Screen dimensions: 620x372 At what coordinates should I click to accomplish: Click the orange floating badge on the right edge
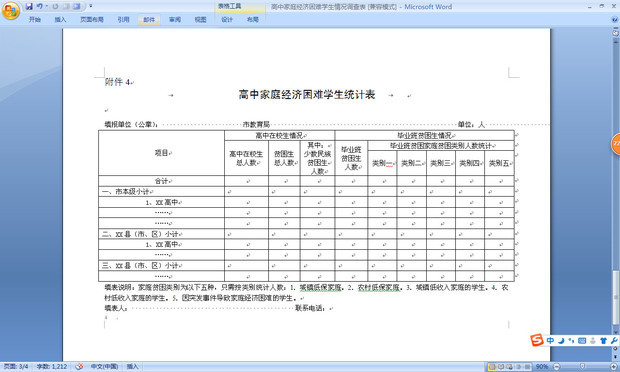pyautogui.click(x=616, y=144)
